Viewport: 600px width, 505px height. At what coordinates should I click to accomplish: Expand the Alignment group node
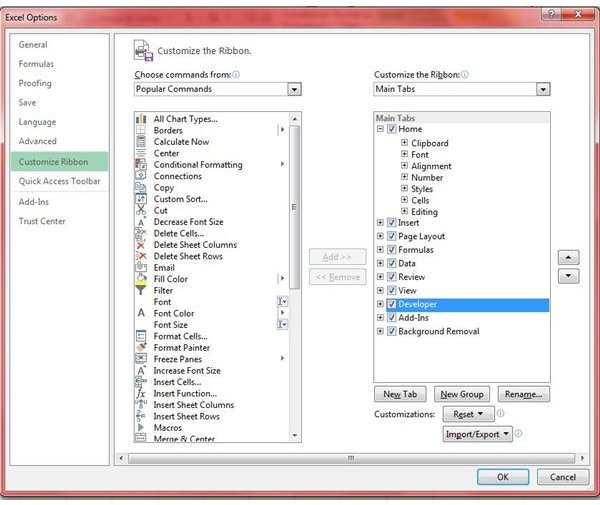click(404, 165)
